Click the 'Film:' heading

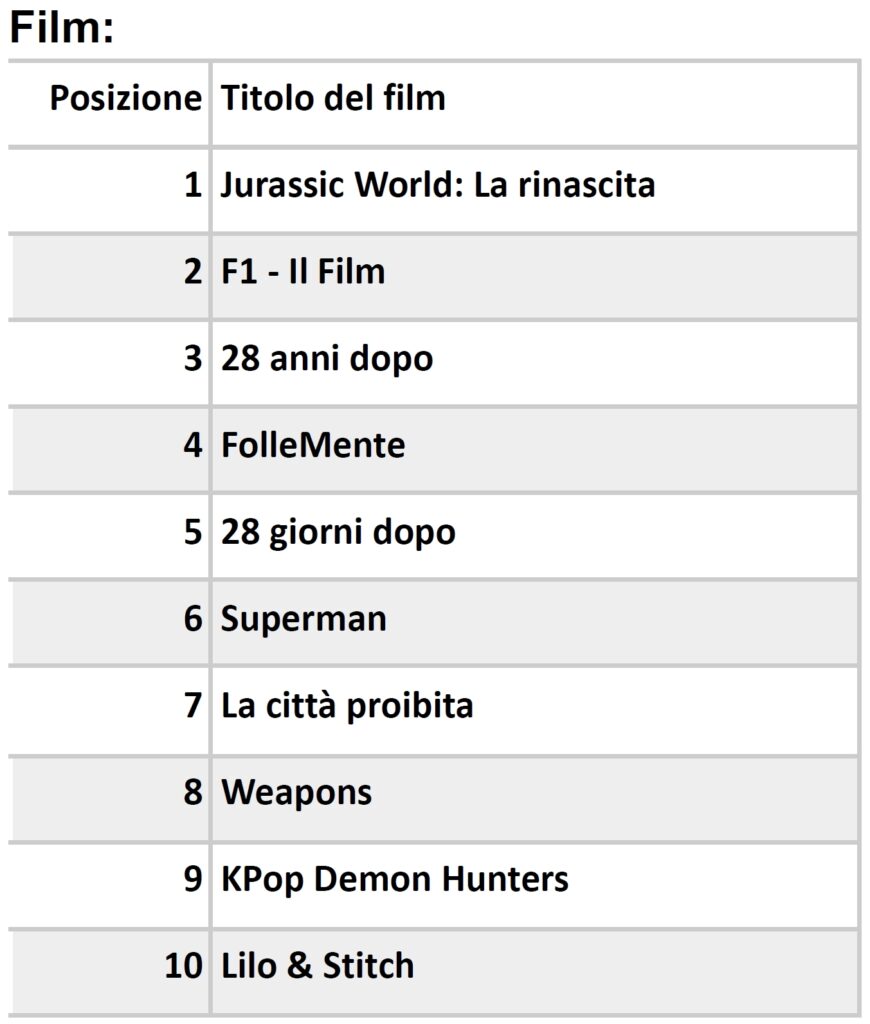pyautogui.click(x=62, y=28)
